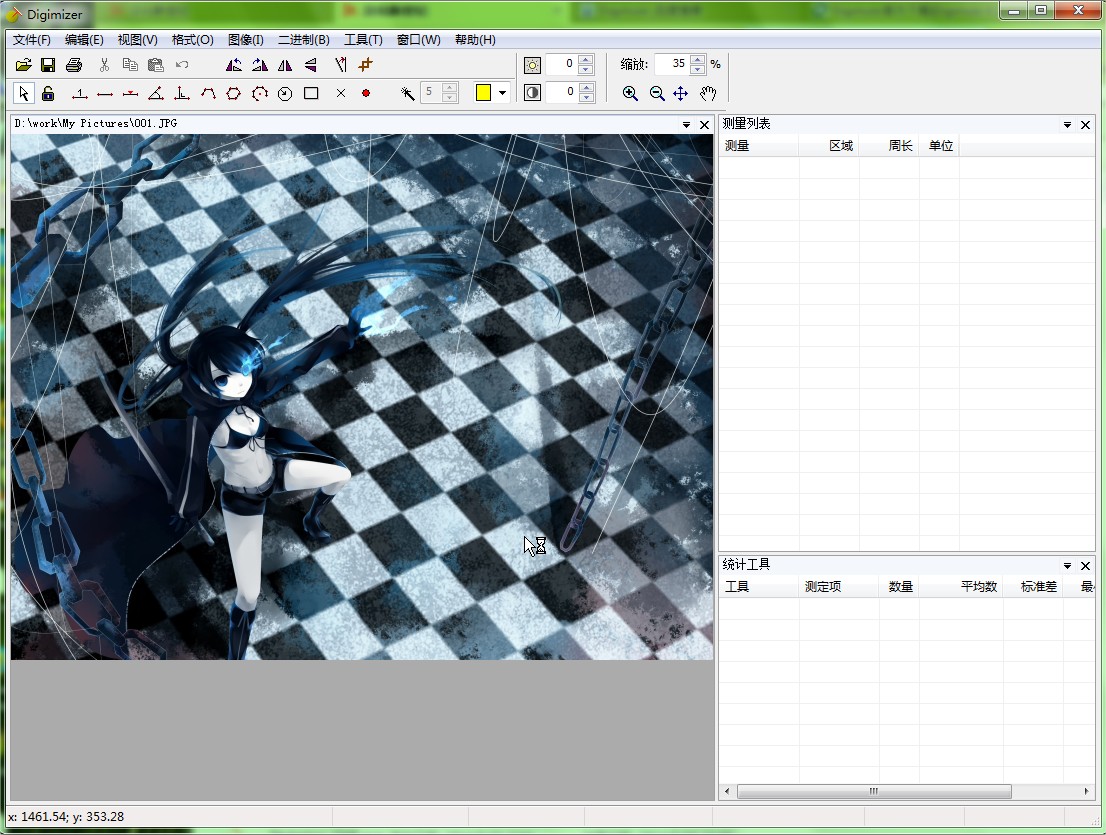
Task: Select the angle measurement tool
Action: pos(155,93)
